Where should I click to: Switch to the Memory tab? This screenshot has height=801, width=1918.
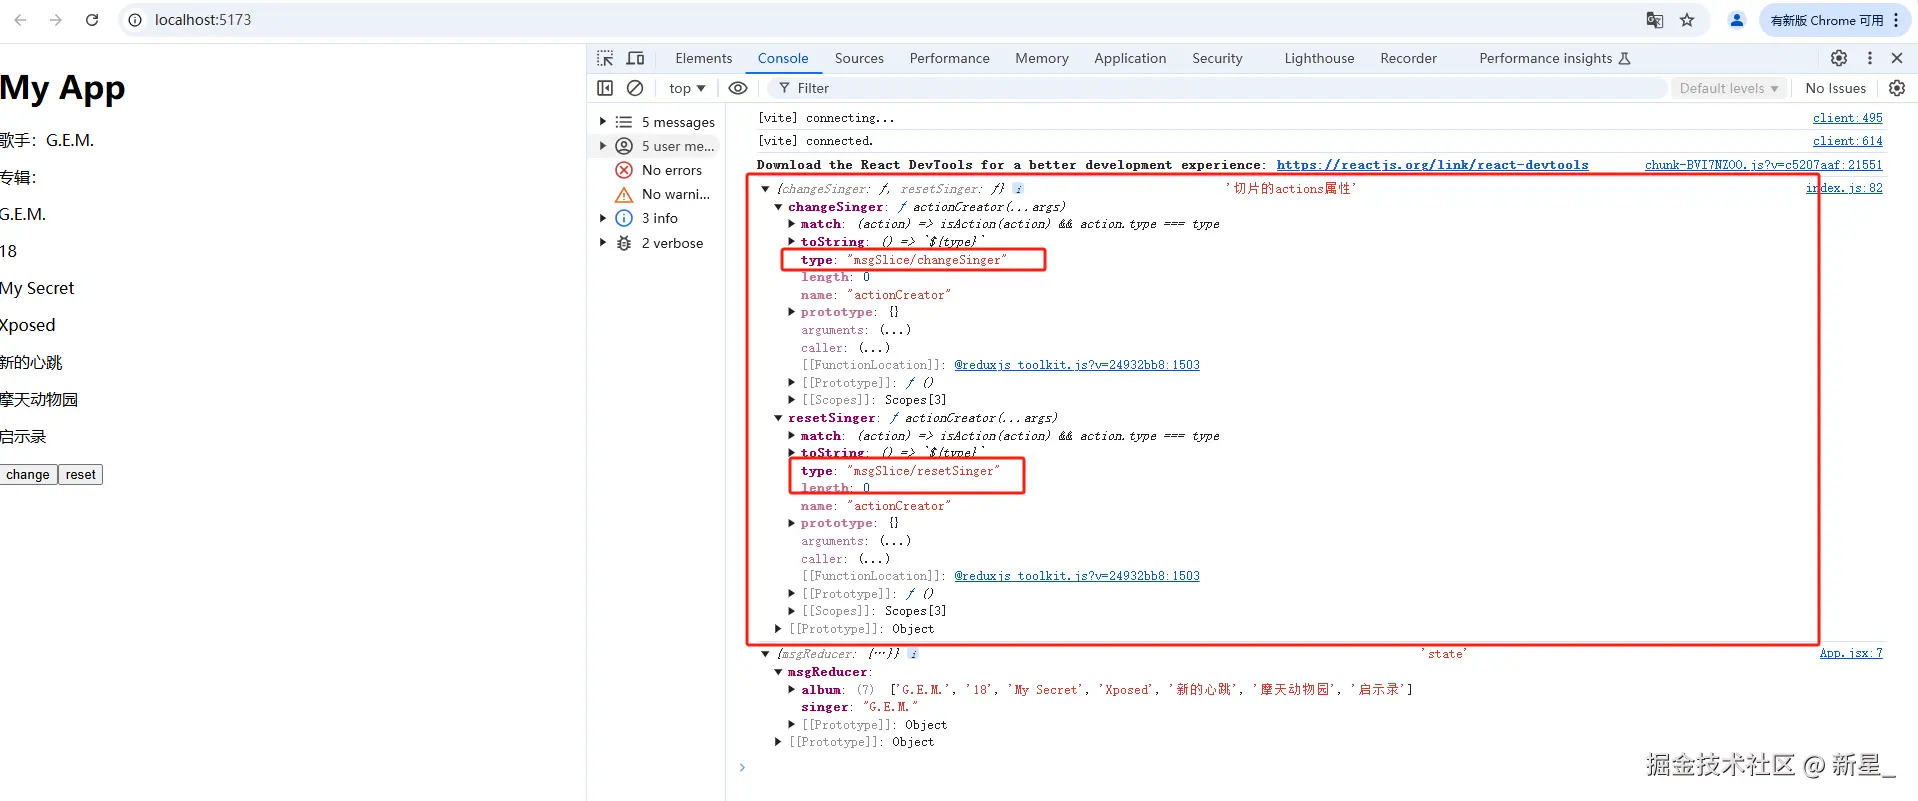[x=1042, y=58]
